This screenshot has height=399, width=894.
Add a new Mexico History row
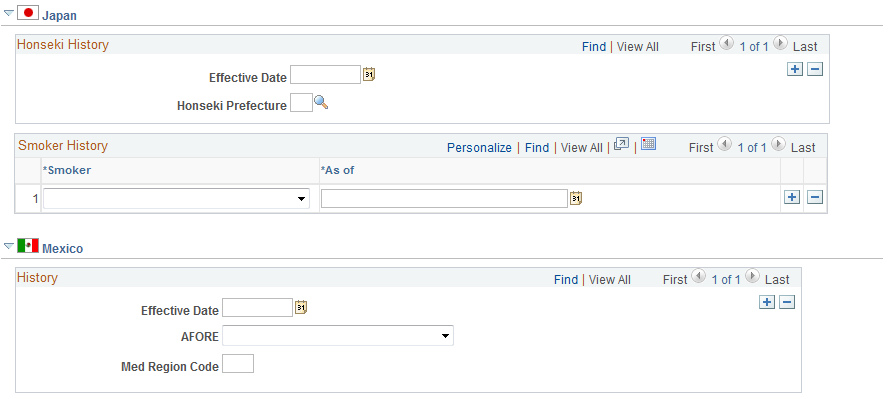[x=767, y=303]
